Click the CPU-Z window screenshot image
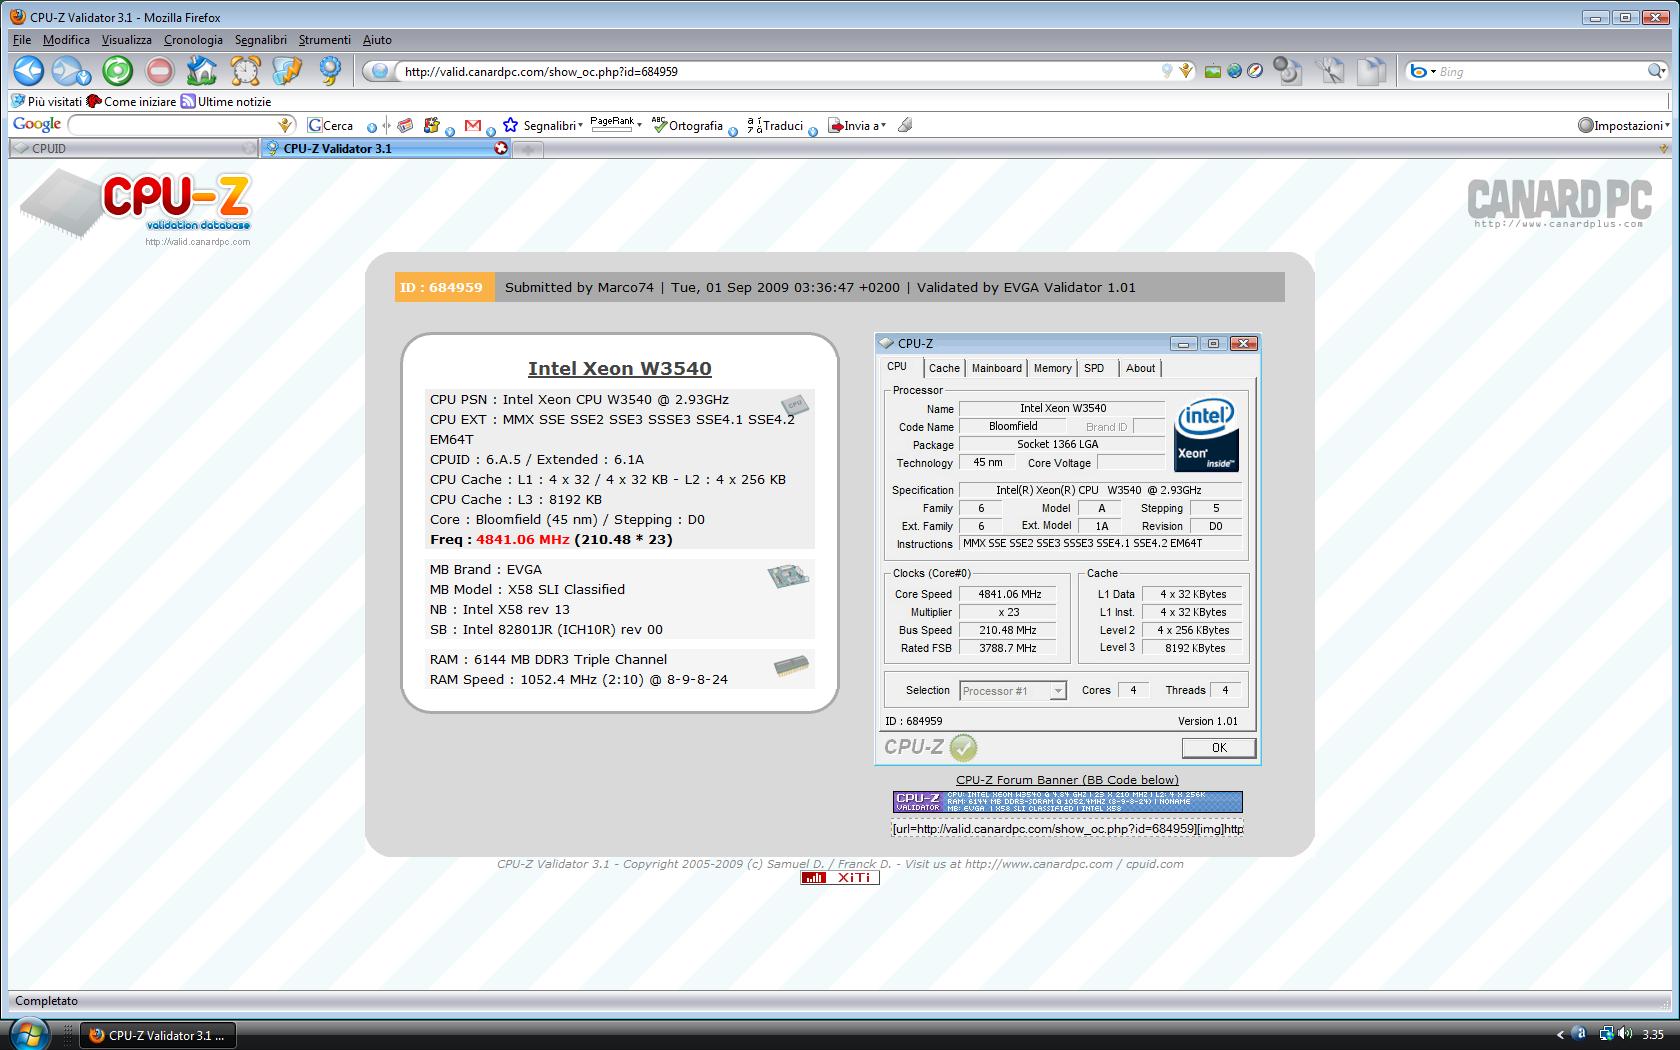 (x=1067, y=549)
